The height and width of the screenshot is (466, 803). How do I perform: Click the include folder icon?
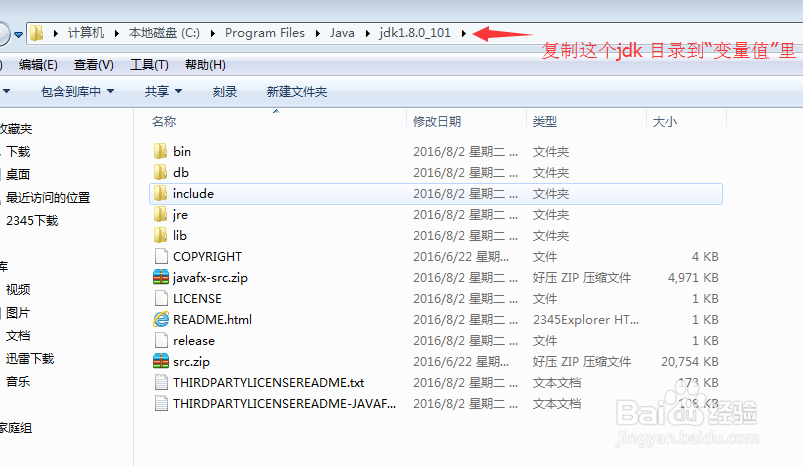tap(160, 193)
